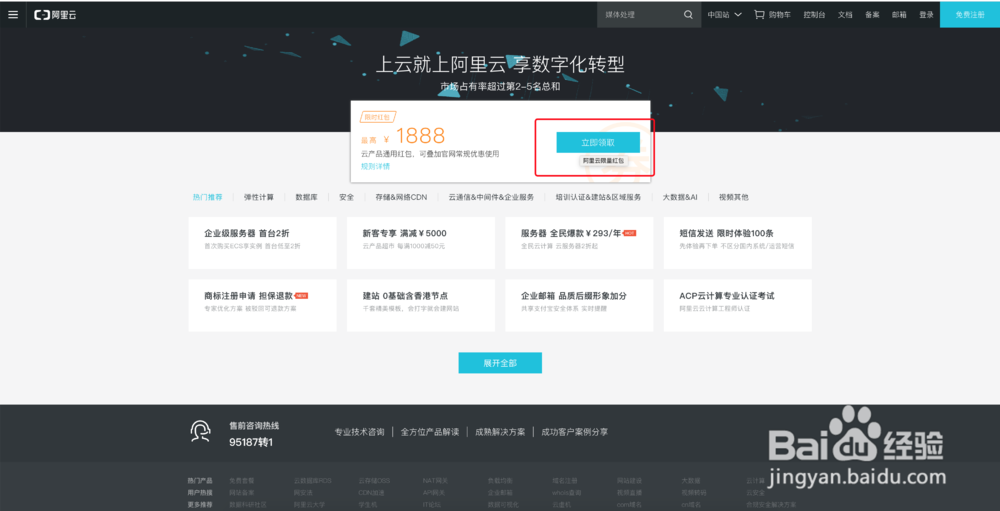The image size is (1000, 511).
Task: Click the search magnifier icon
Action: point(688,15)
